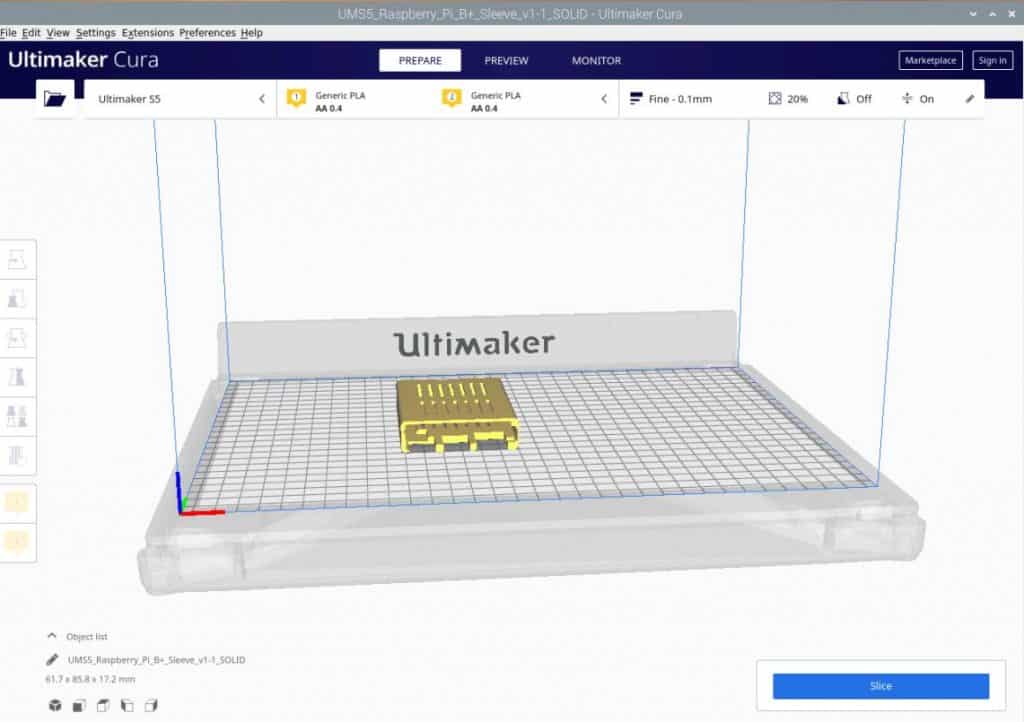
Task: Expand the Ultimaker S5 printer selector
Action: [x=180, y=99]
